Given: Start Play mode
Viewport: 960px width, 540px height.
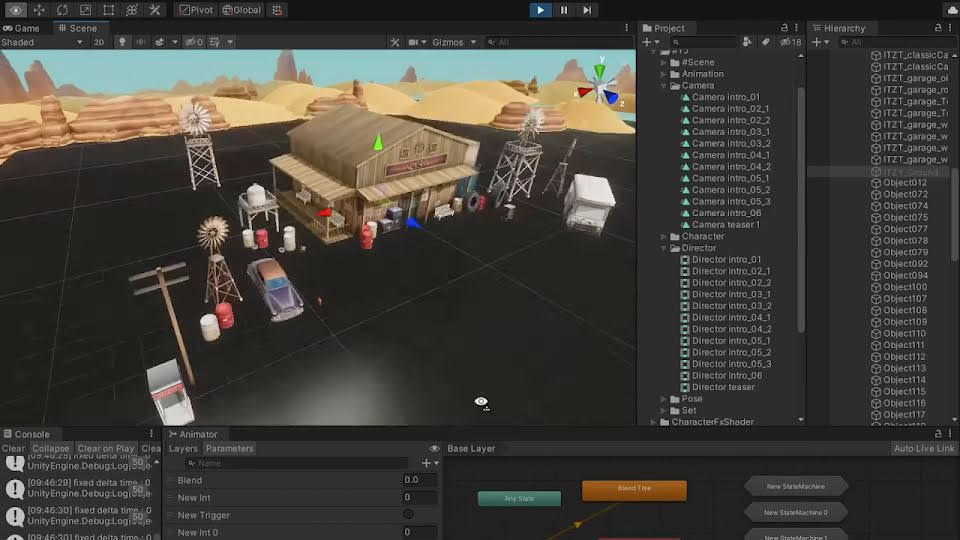Looking at the screenshot, I should [540, 10].
